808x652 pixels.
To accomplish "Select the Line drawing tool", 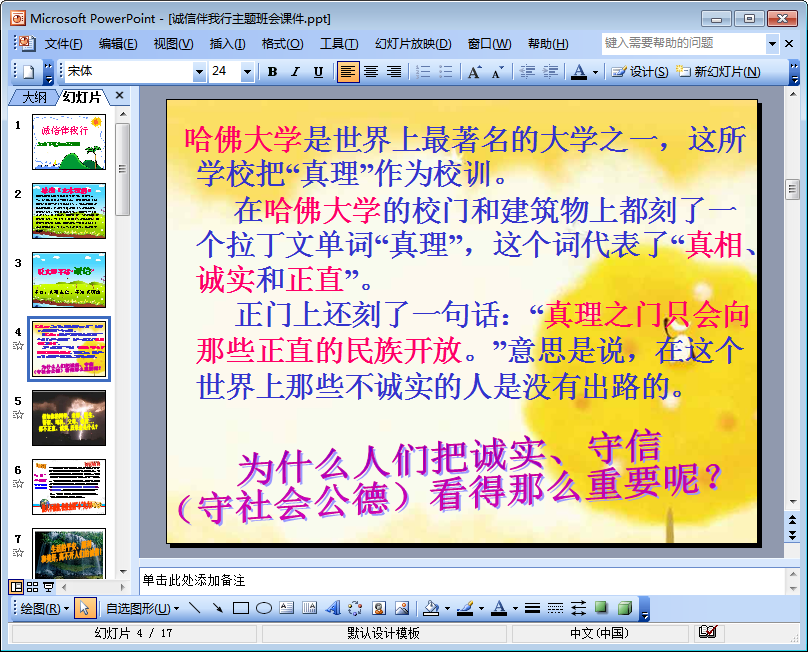I will click(195, 609).
